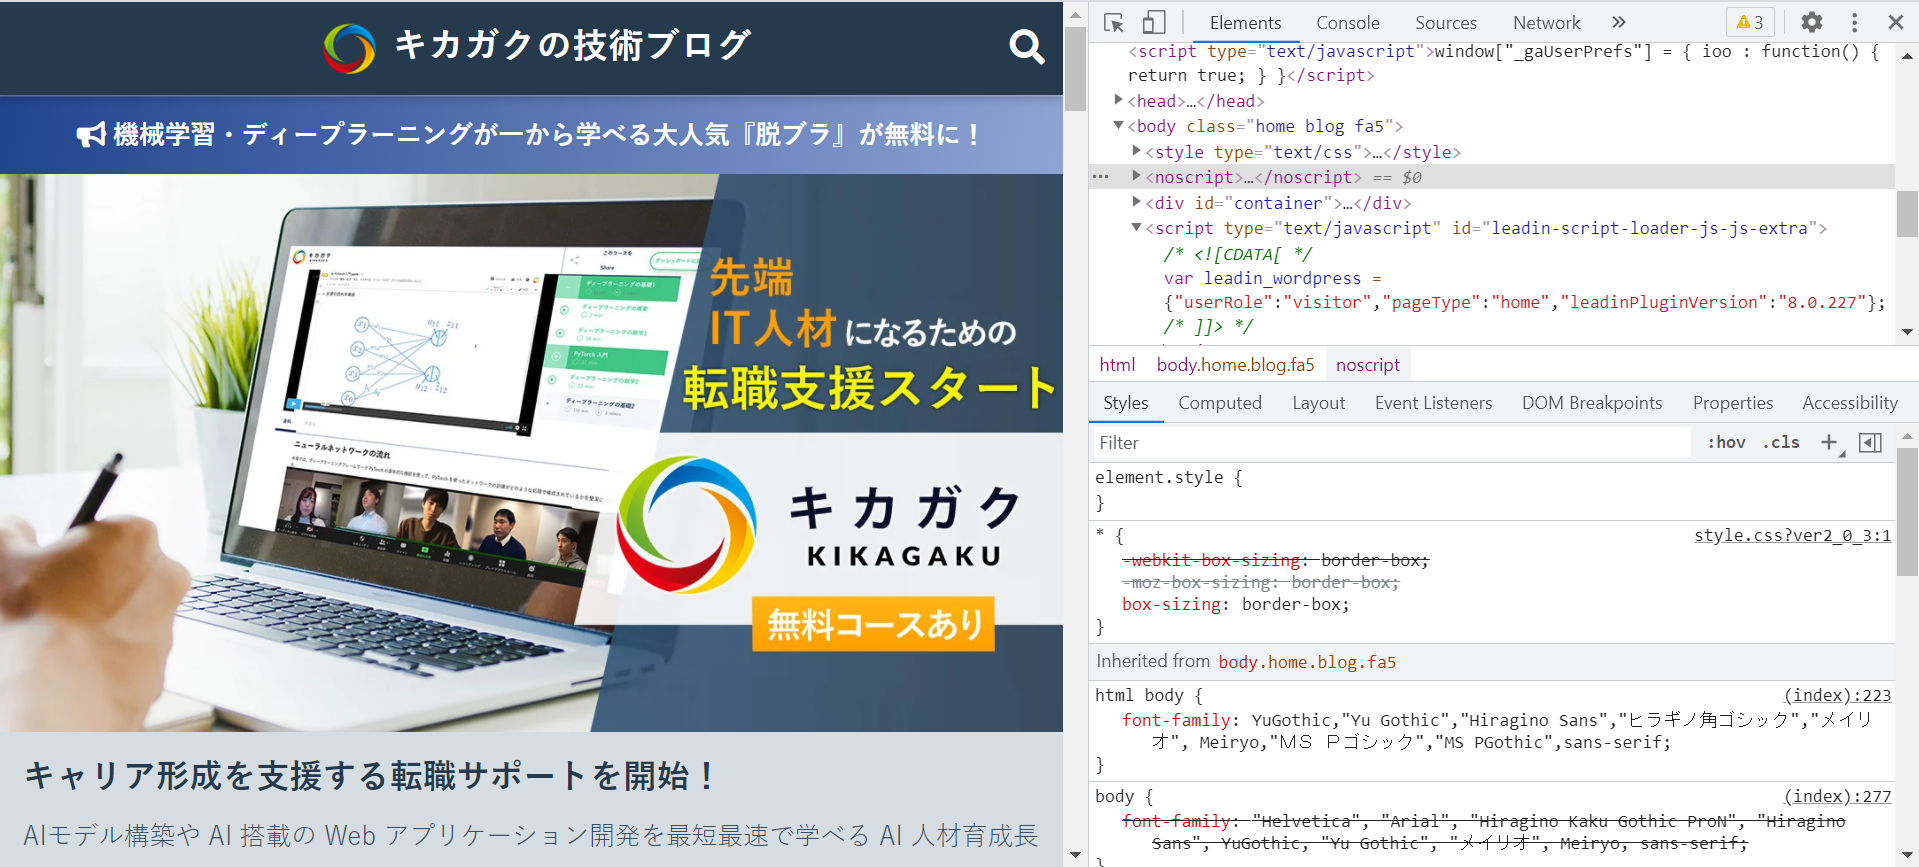The image size is (1919, 867).
Task: Open the Accessibility sub-tab
Action: tap(1850, 403)
